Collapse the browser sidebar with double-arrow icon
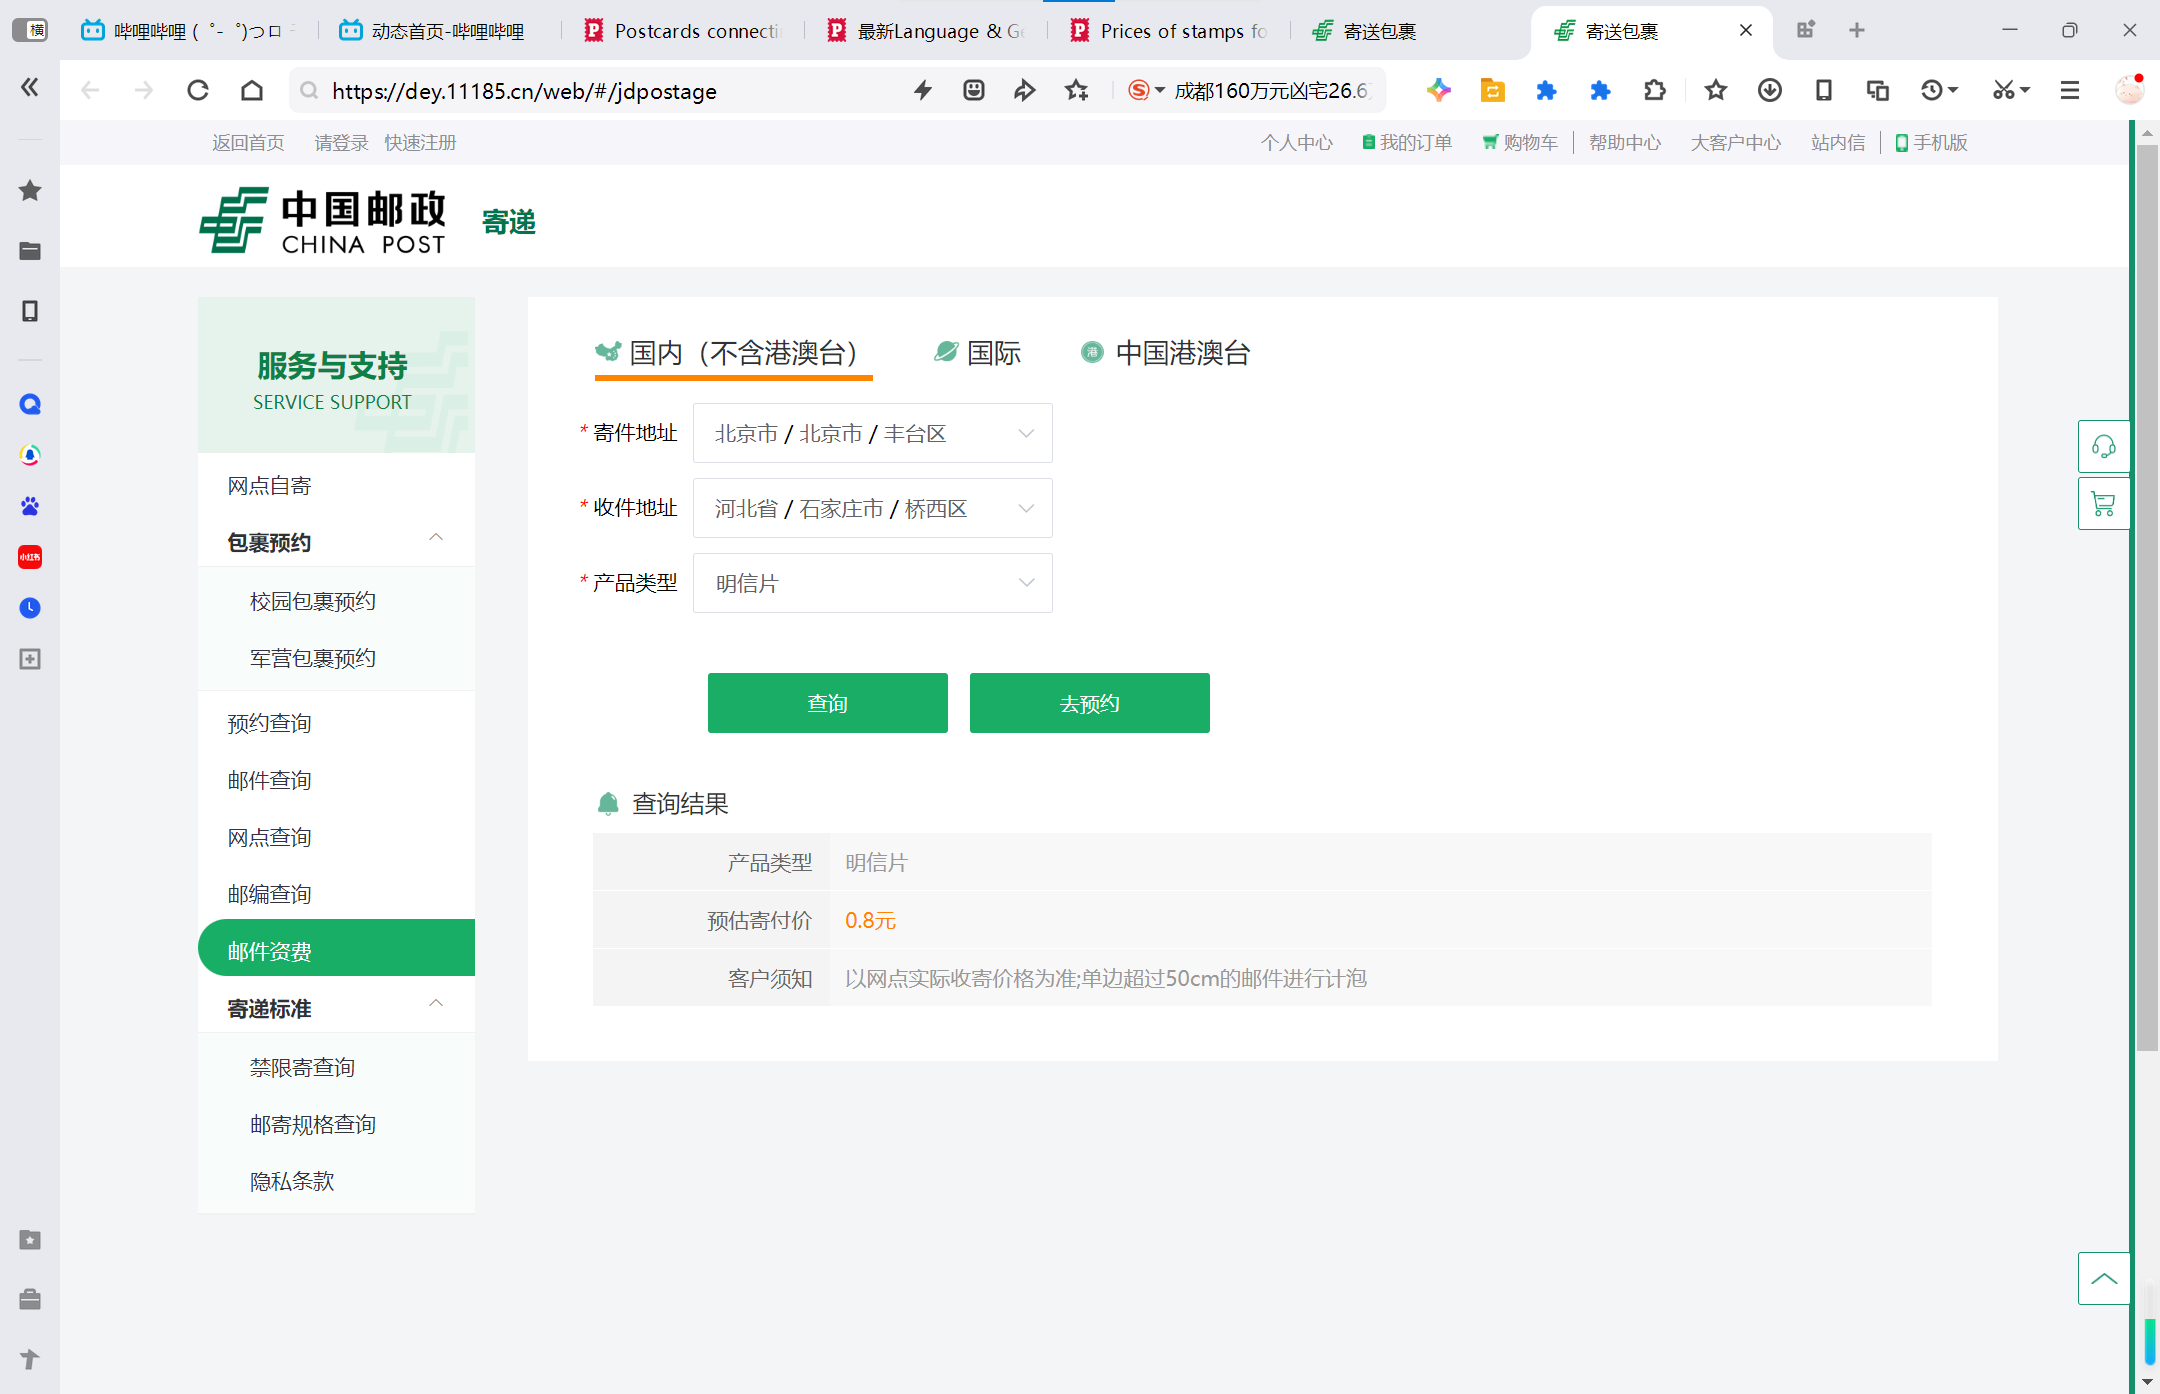2160x1394 pixels. [30, 88]
